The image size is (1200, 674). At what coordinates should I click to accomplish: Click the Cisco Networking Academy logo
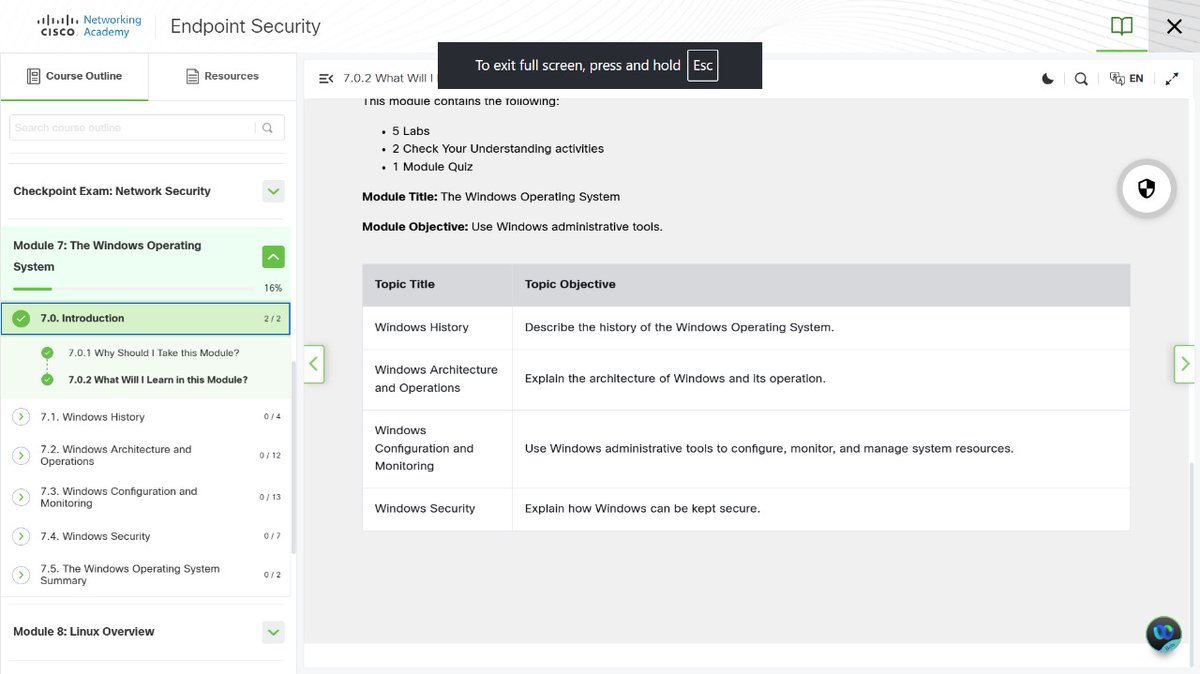[x=90, y=26]
